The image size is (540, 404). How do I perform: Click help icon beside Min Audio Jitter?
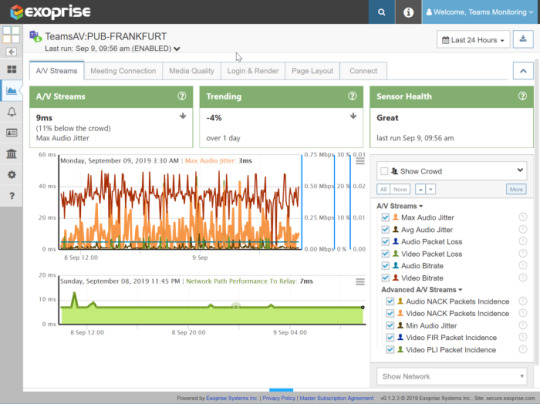click(x=522, y=325)
